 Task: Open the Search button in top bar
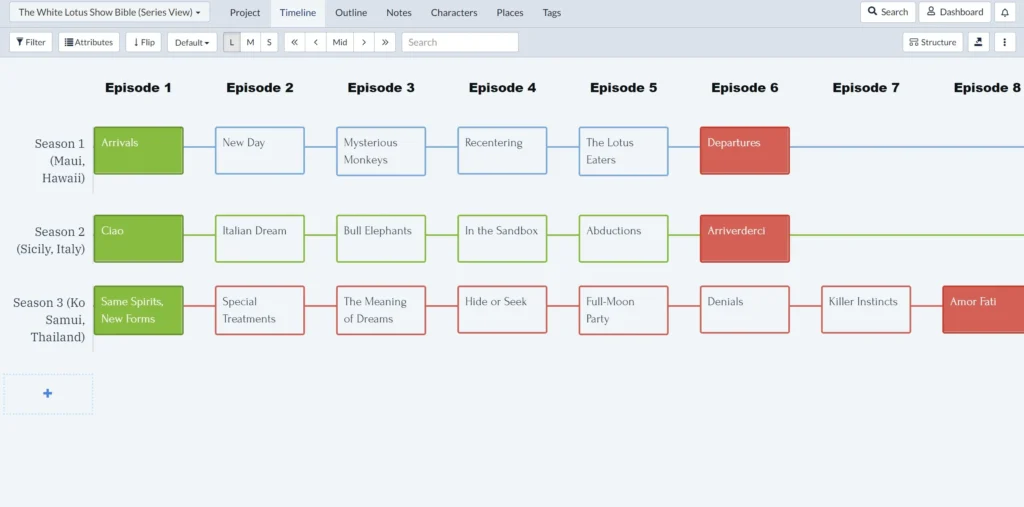(888, 12)
